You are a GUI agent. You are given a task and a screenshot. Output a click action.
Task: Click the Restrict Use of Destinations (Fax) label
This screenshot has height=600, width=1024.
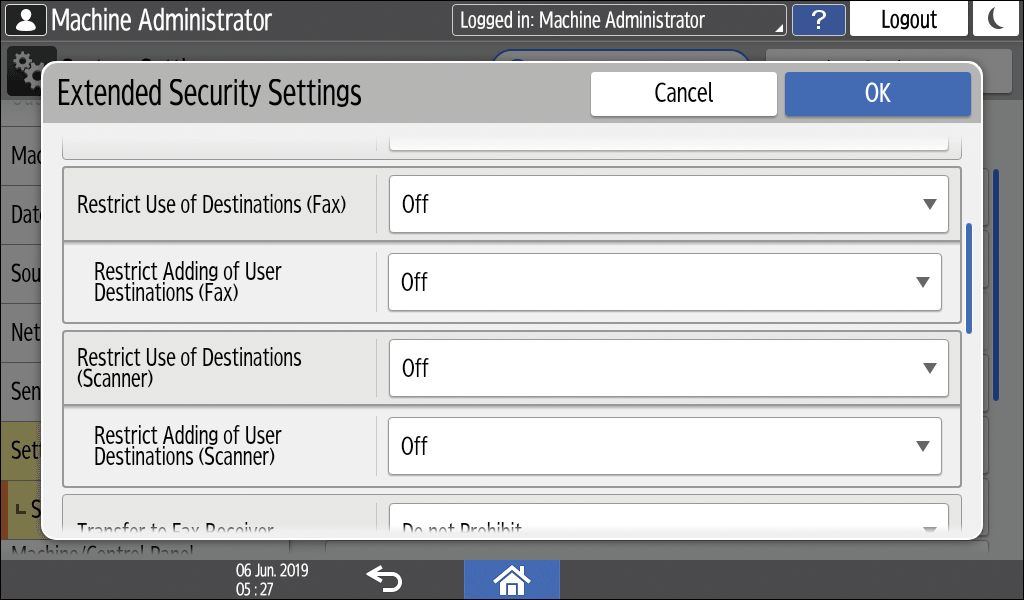pos(211,205)
